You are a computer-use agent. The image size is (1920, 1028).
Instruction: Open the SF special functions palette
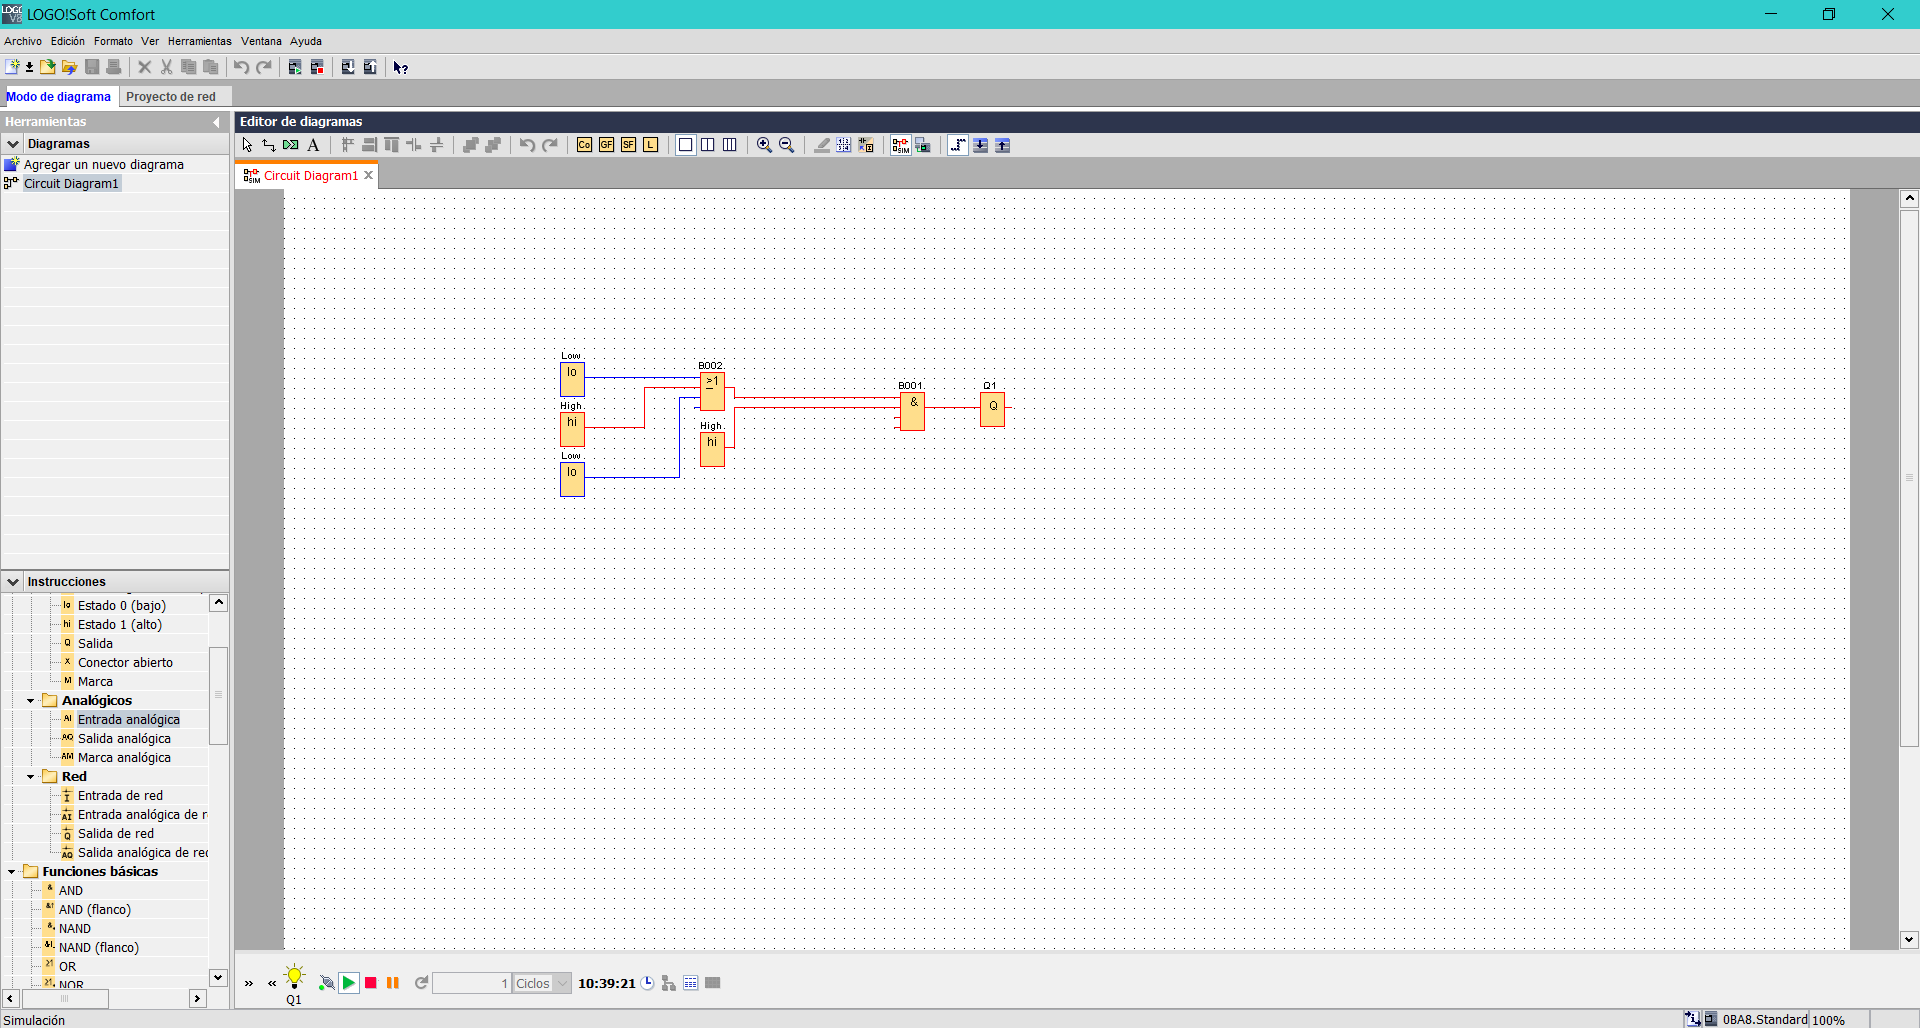click(x=629, y=145)
